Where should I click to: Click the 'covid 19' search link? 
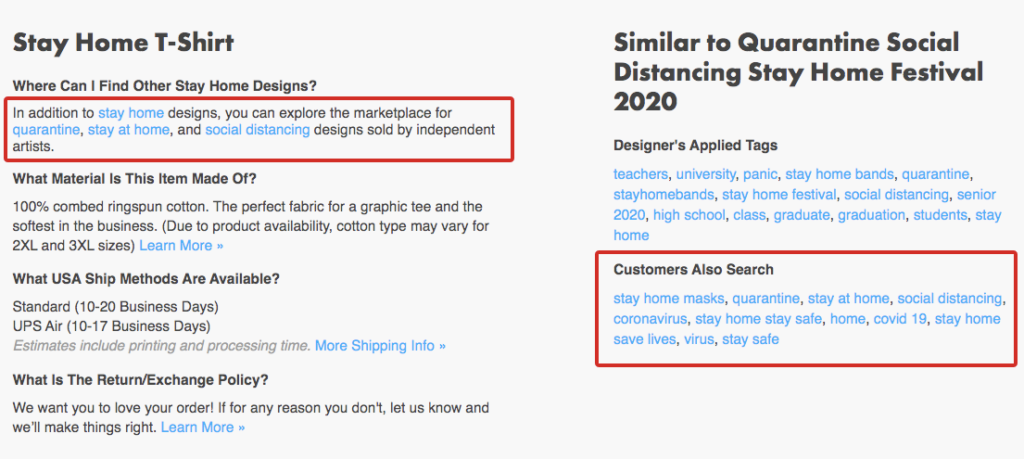(x=900, y=319)
